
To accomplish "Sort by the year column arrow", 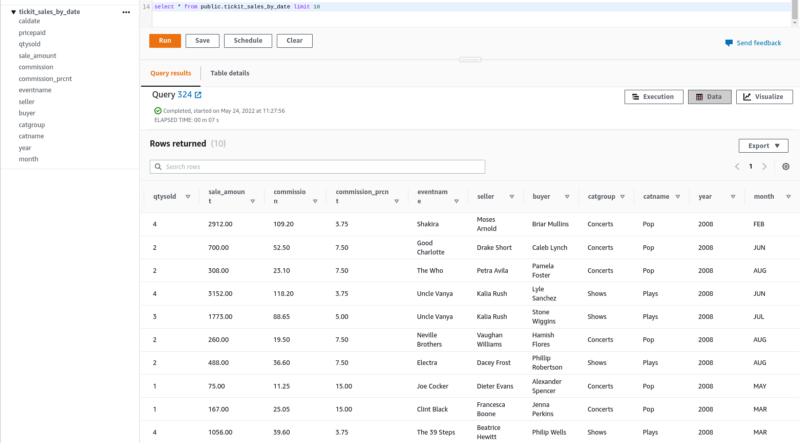I will [733, 196].
